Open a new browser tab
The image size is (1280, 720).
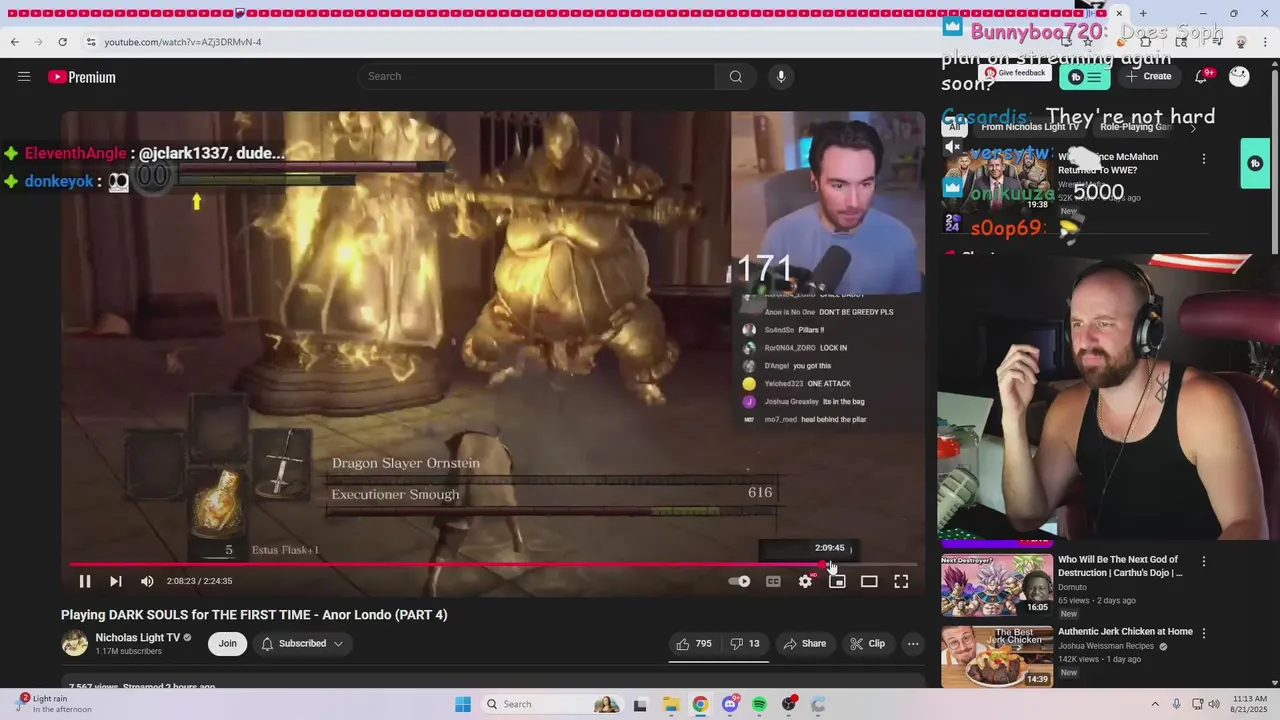1143,13
